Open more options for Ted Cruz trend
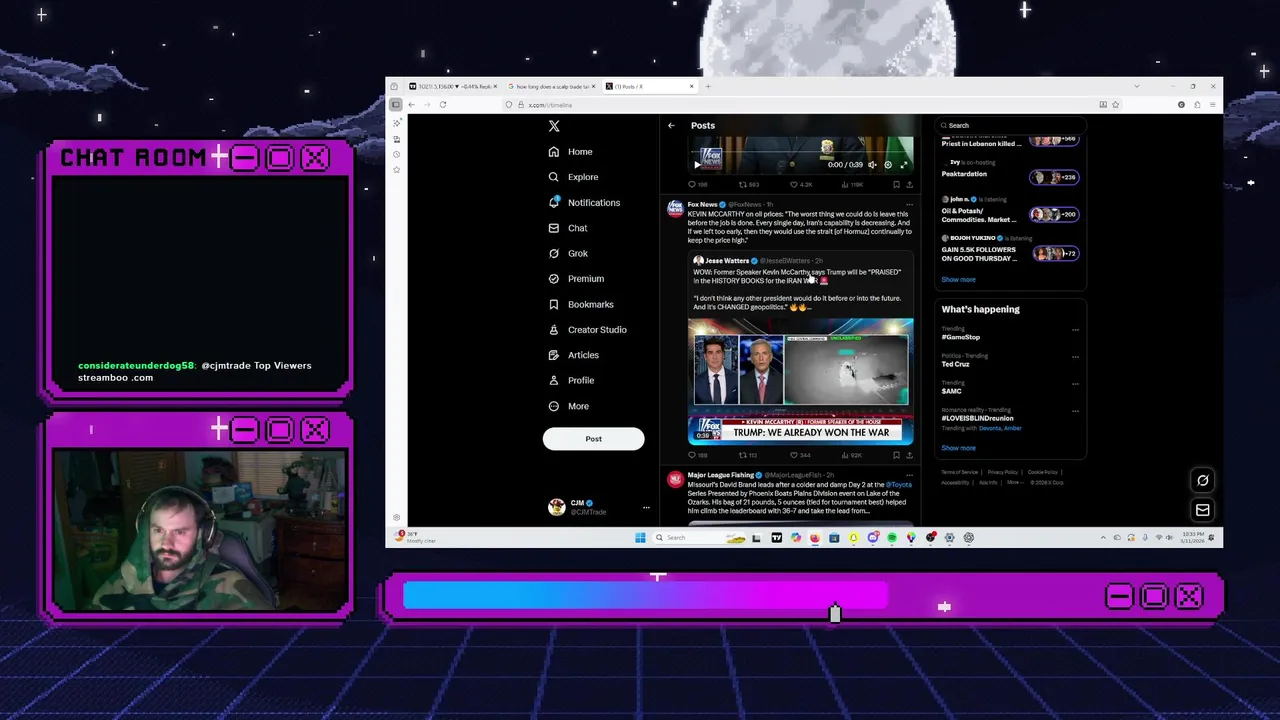The width and height of the screenshot is (1280, 720). (x=1075, y=357)
